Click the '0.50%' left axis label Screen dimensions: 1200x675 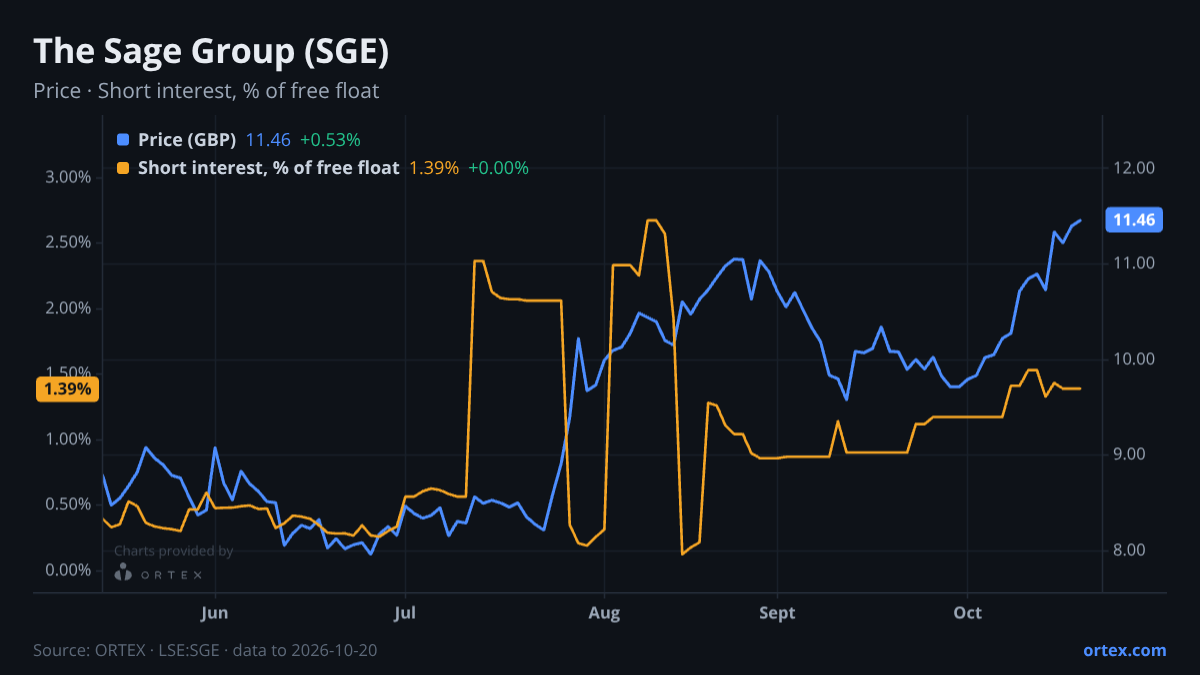[x=69, y=504]
